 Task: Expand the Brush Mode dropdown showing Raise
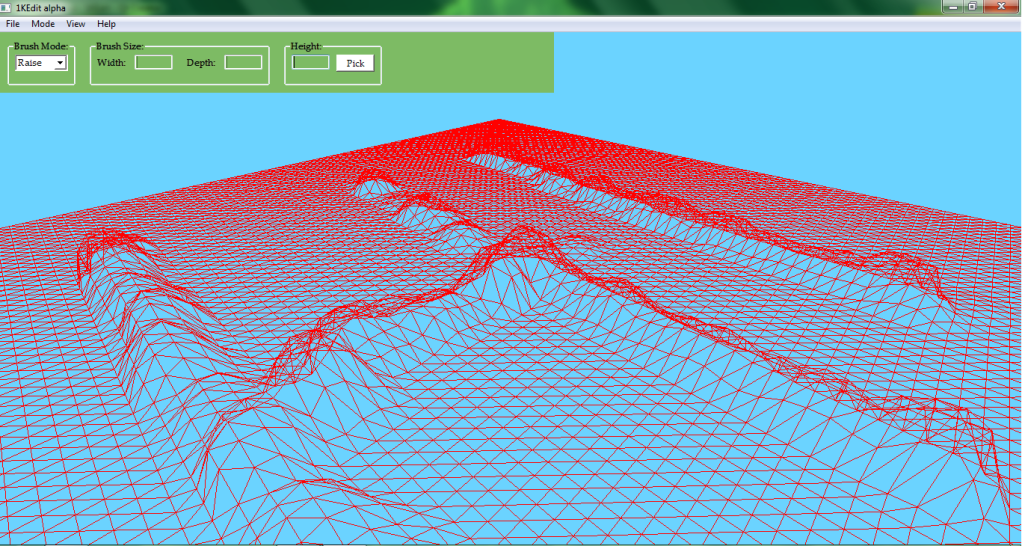(x=40, y=63)
